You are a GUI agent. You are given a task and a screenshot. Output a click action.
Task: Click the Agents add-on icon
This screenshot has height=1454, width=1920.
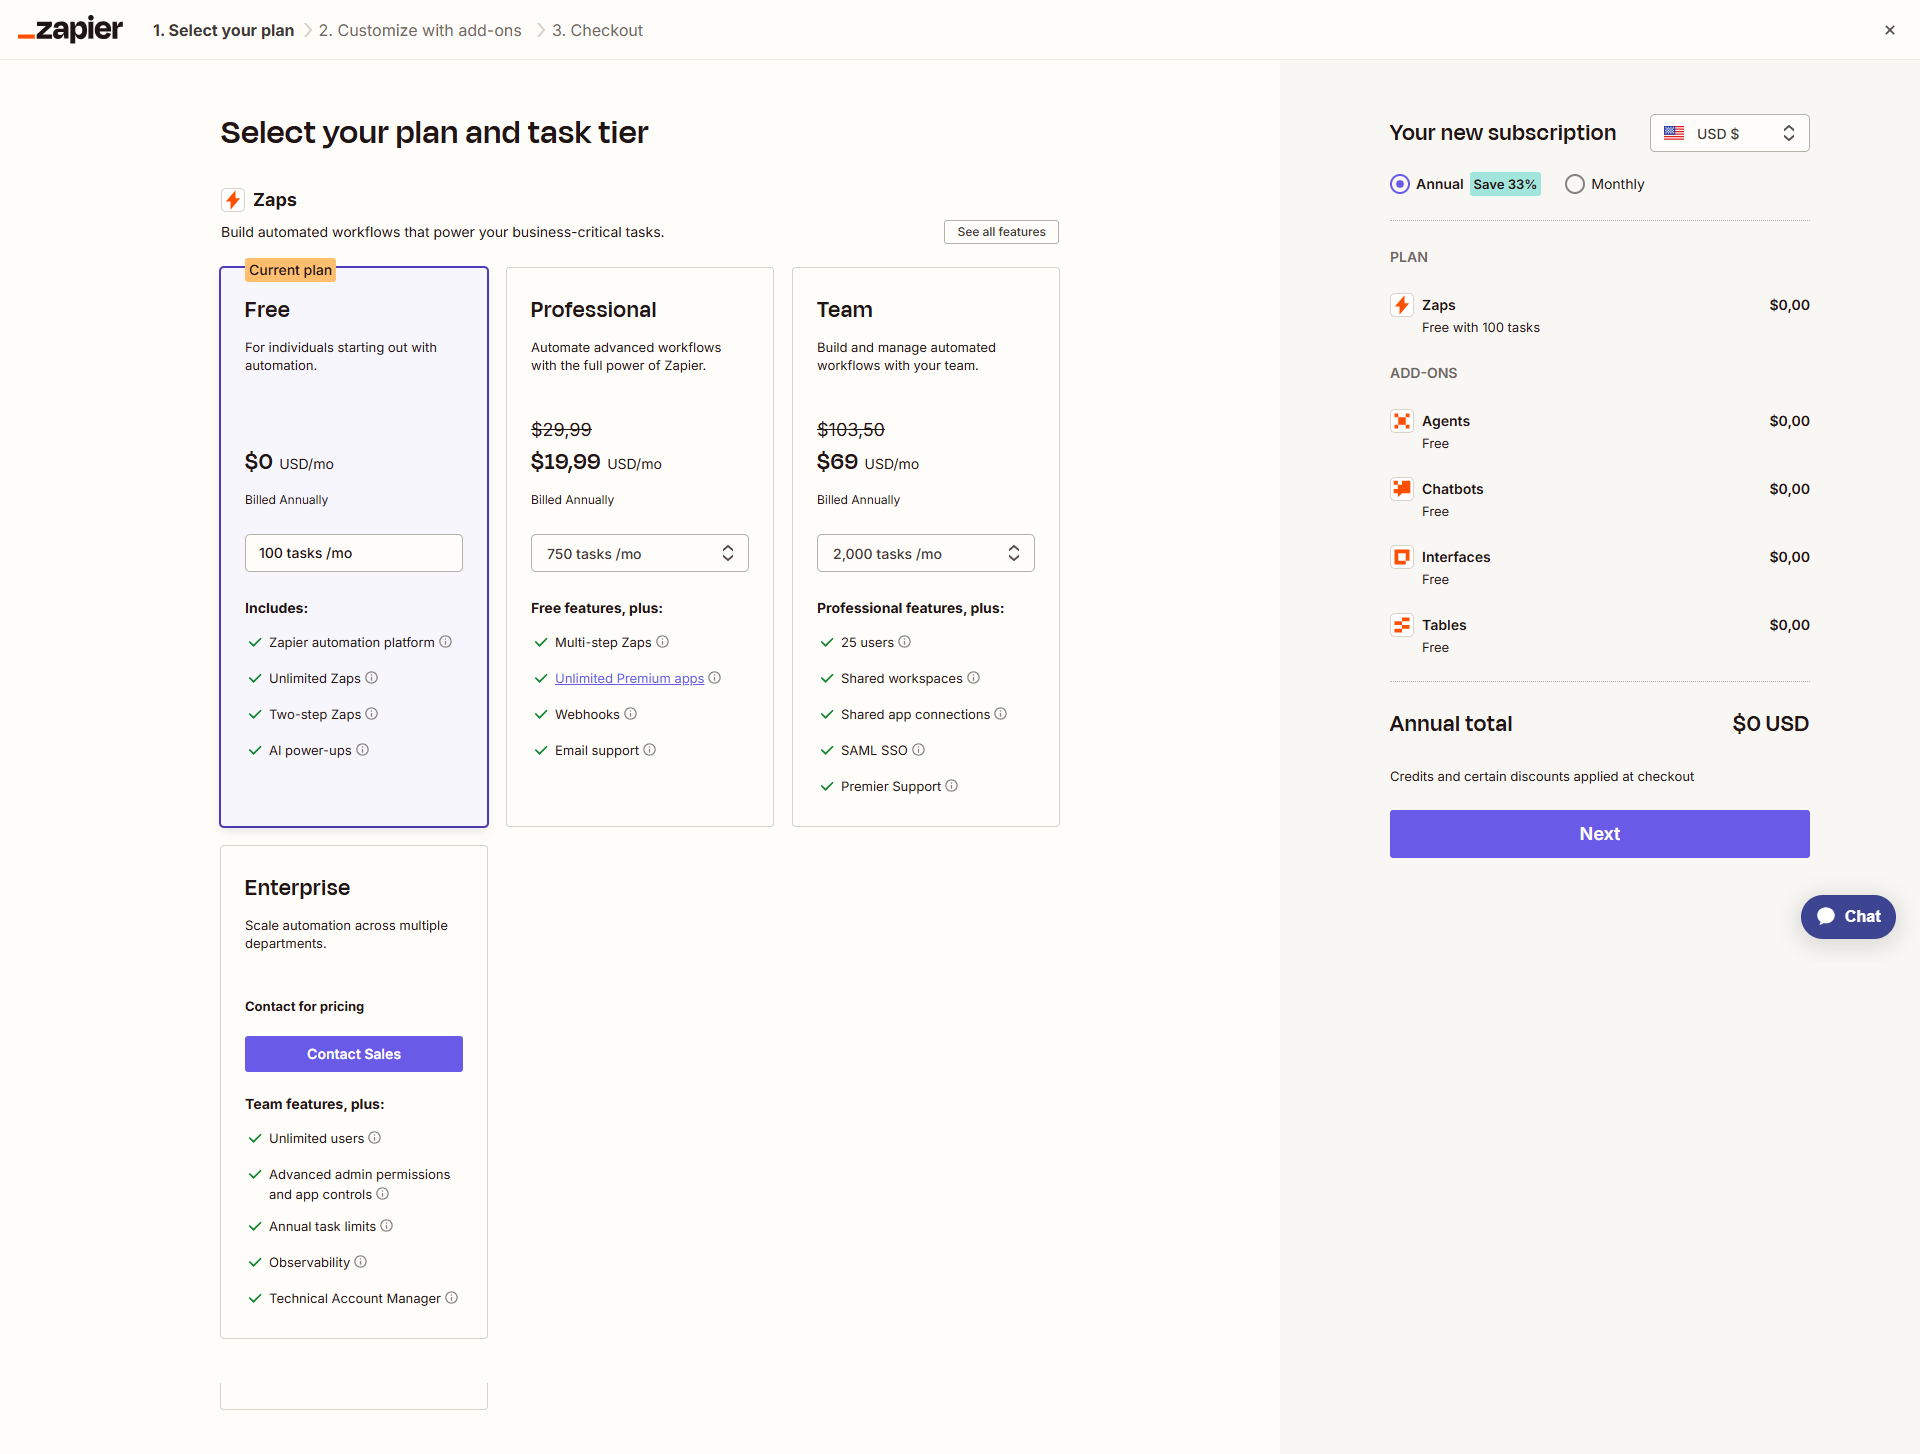1402,421
